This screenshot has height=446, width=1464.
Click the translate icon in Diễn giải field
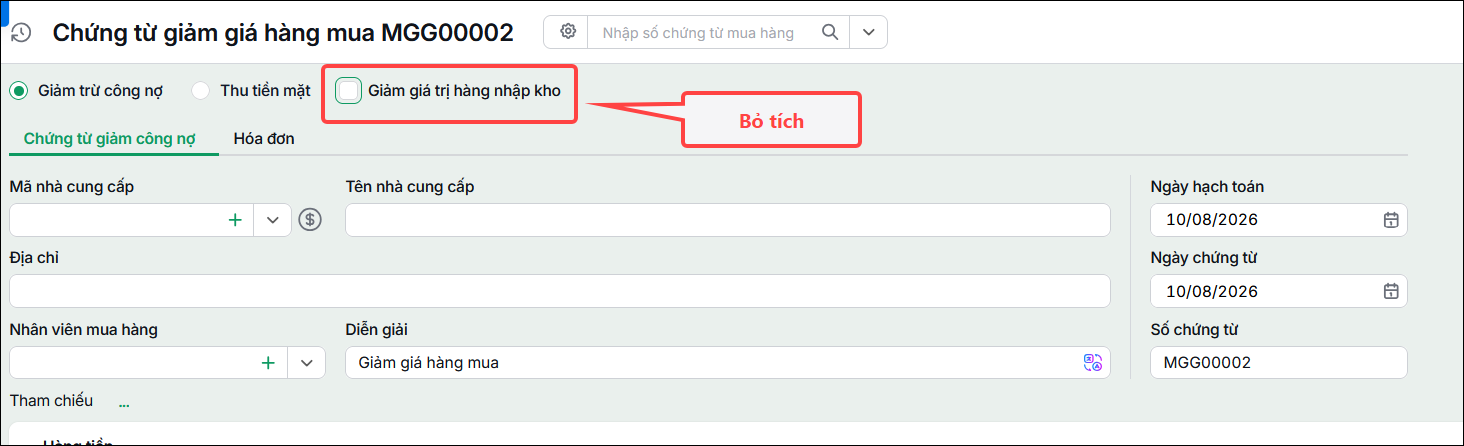click(1093, 363)
